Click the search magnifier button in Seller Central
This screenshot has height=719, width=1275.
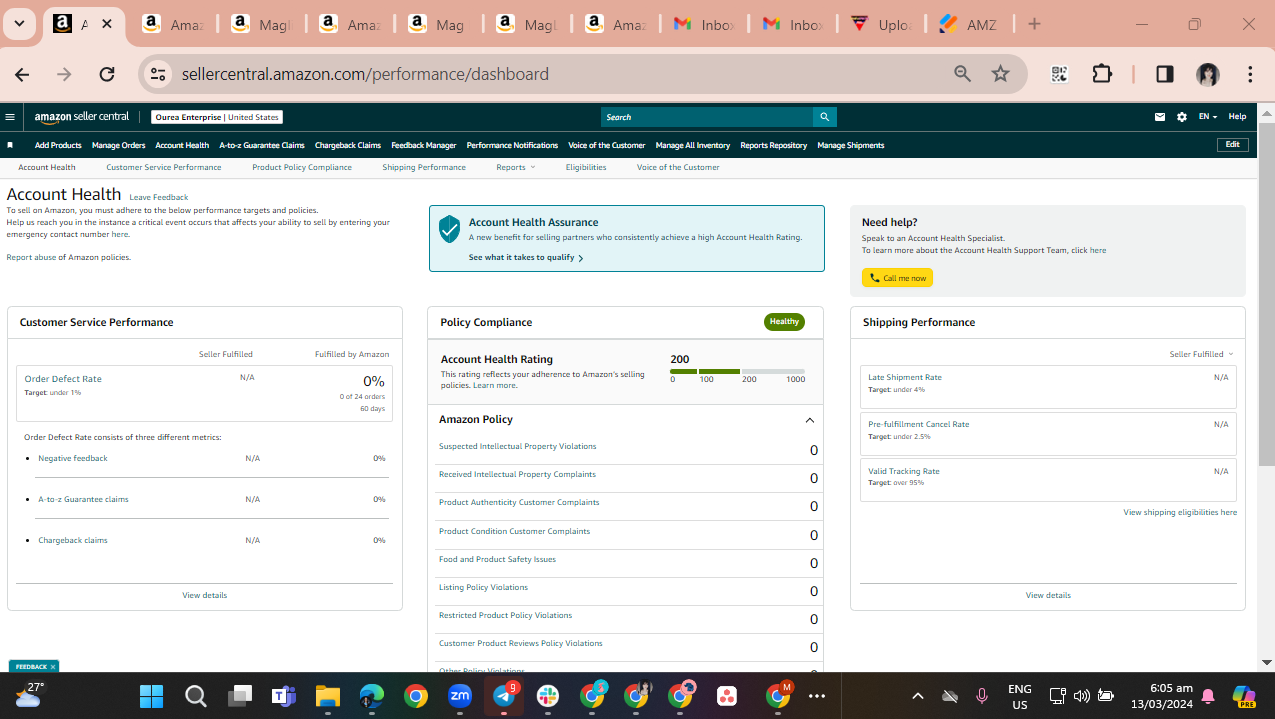[x=825, y=117]
